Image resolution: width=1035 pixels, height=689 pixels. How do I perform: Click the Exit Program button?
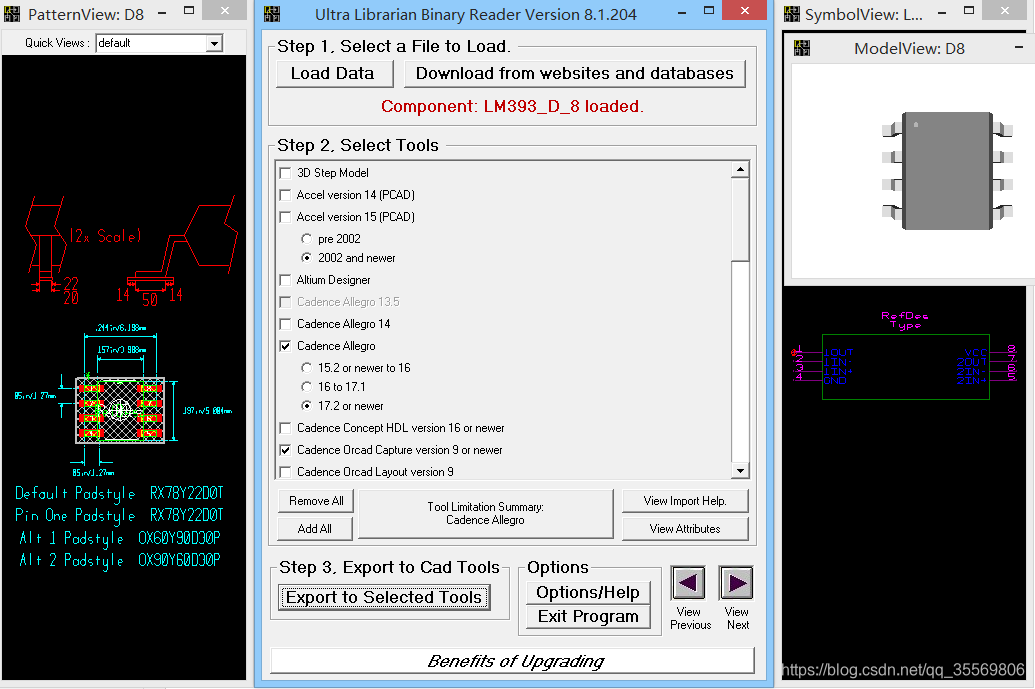588,616
